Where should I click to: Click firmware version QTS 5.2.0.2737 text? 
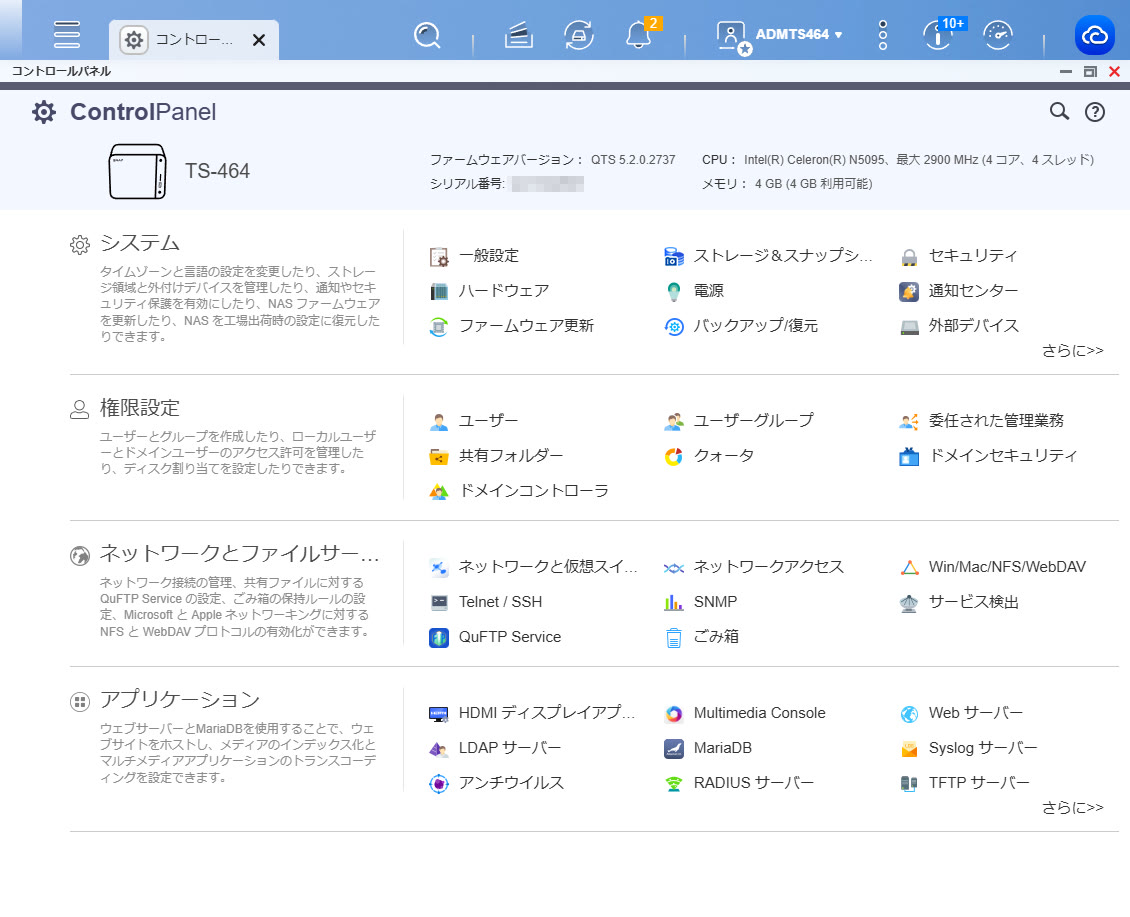point(633,160)
